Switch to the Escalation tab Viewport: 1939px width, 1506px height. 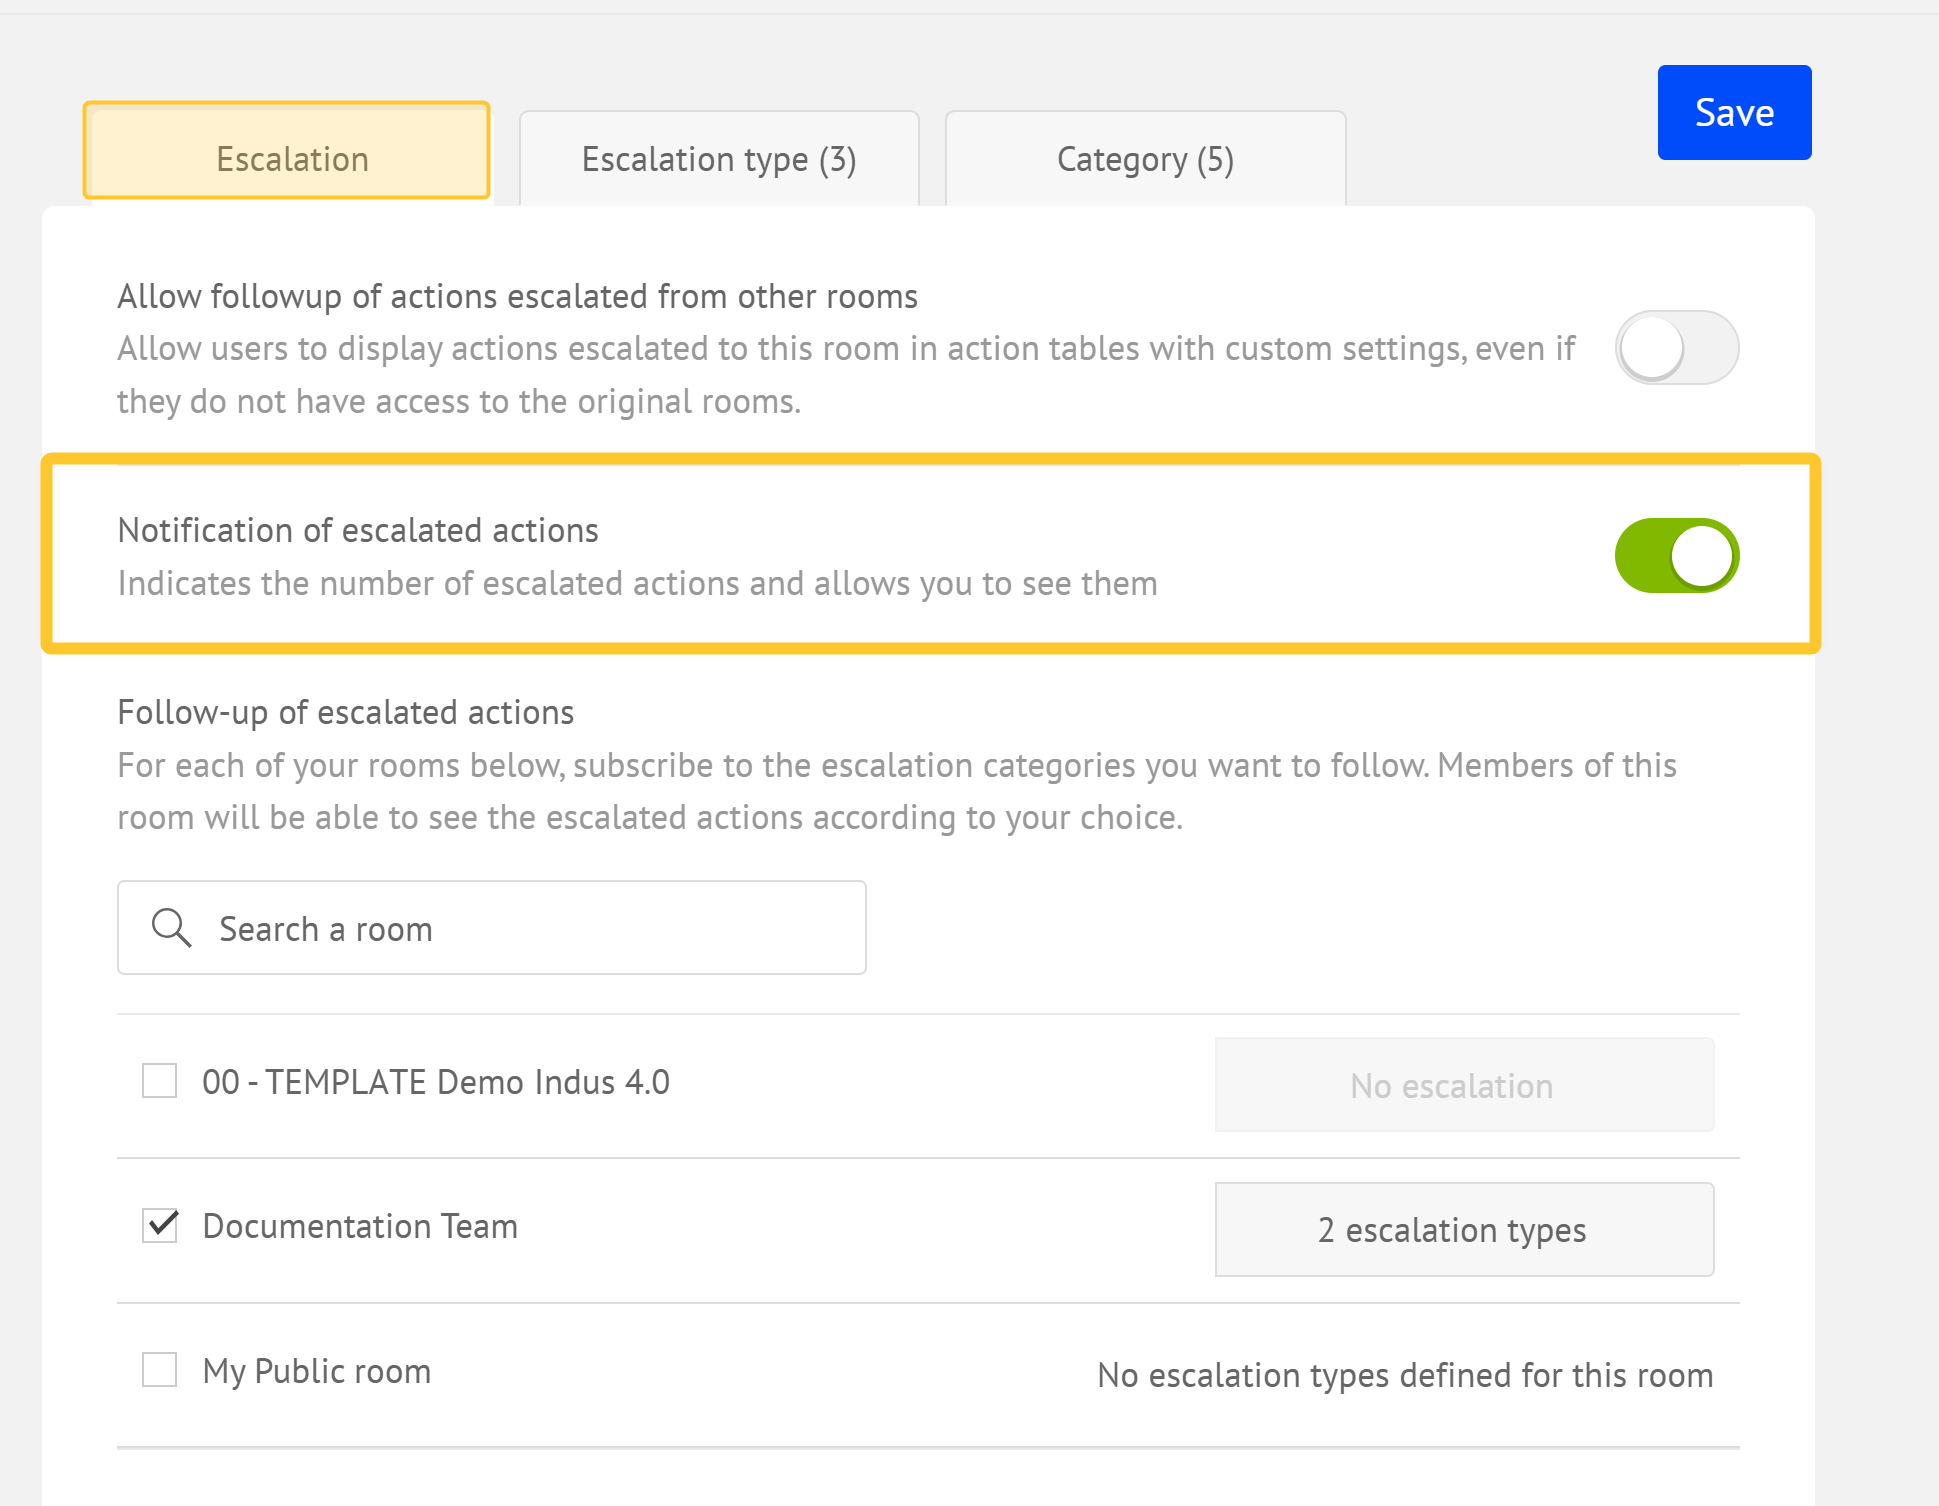(x=287, y=152)
